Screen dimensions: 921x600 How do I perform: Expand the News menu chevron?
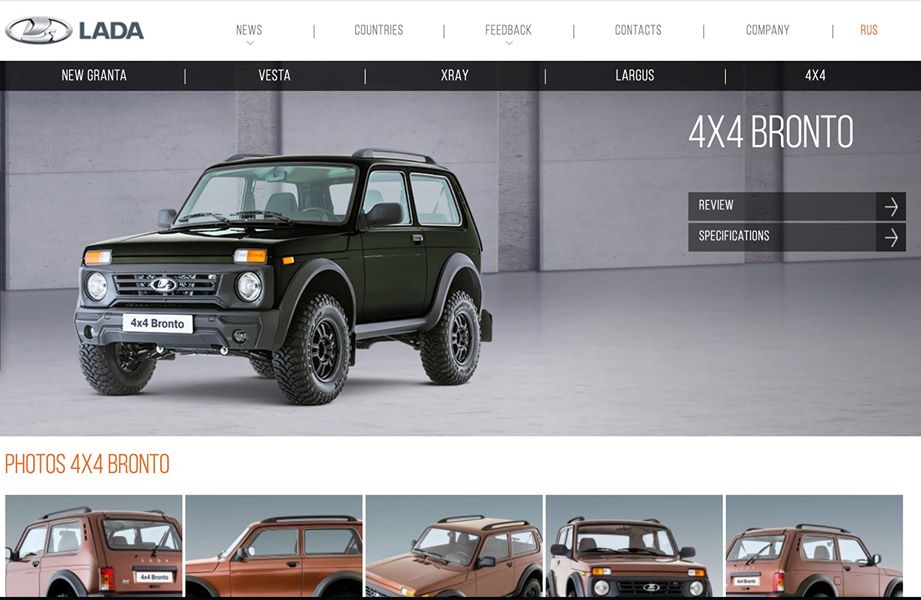[250, 43]
